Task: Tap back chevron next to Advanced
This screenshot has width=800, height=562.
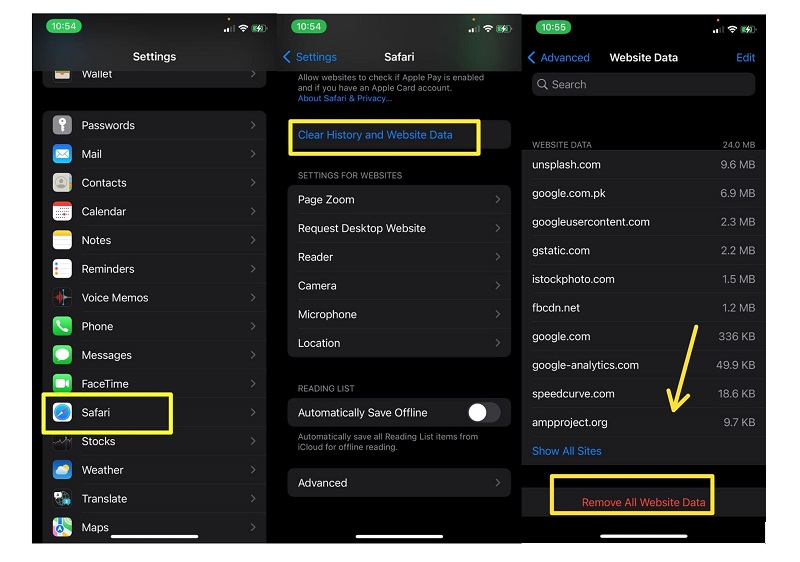Action: coord(531,57)
